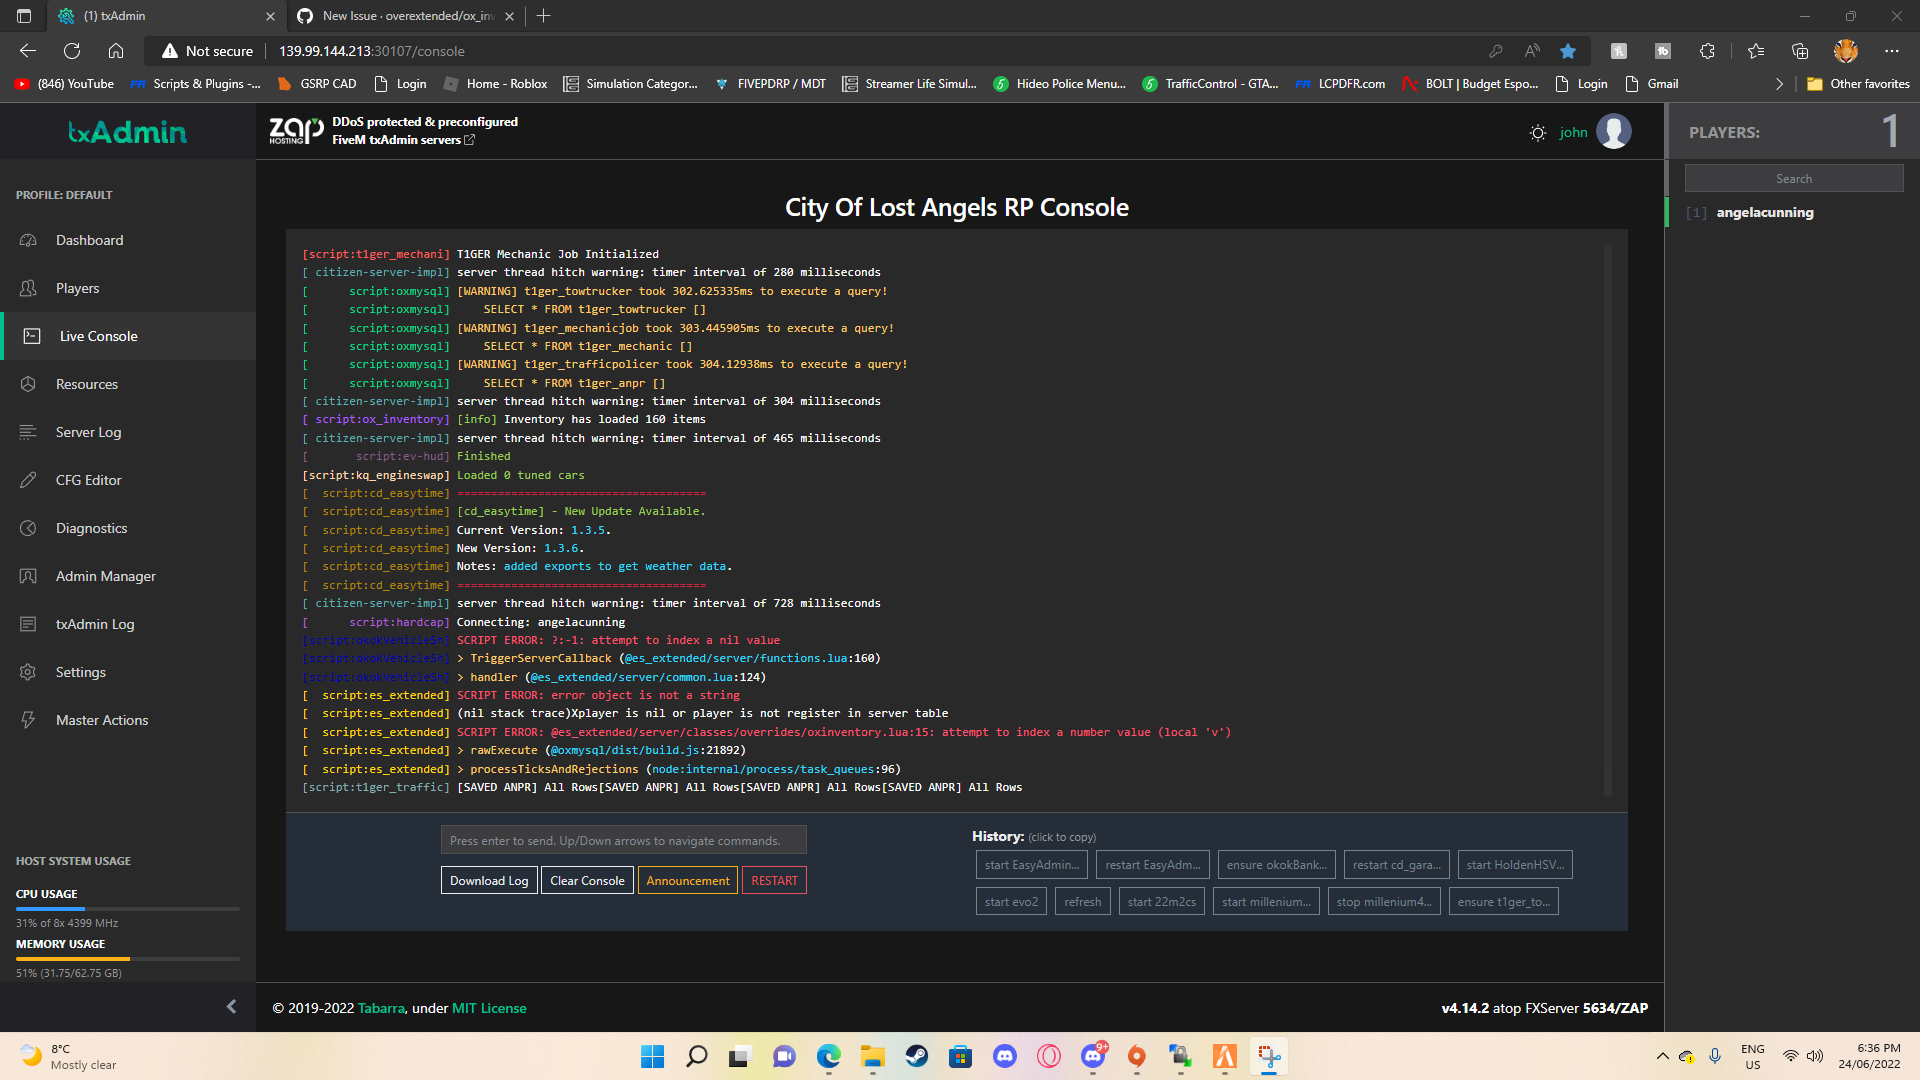The width and height of the screenshot is (1920, 1080).
Task: Open Discord from the Windows taskbar
Action: (1004, 1056)
